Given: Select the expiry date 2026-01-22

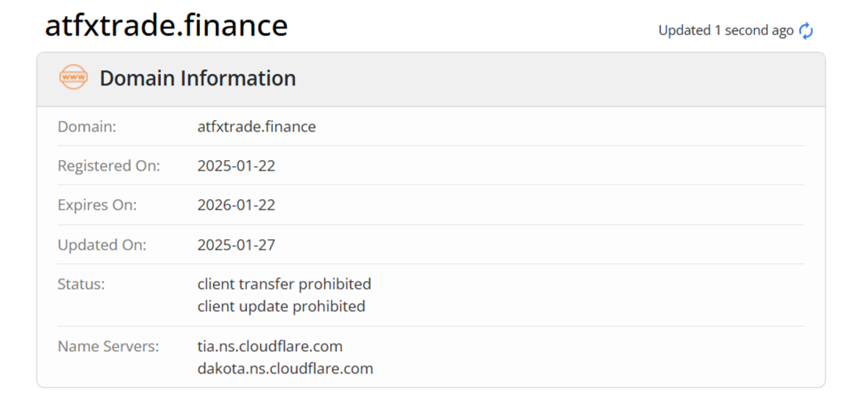Looking at the screenshot, I should [x=236, y=205].
